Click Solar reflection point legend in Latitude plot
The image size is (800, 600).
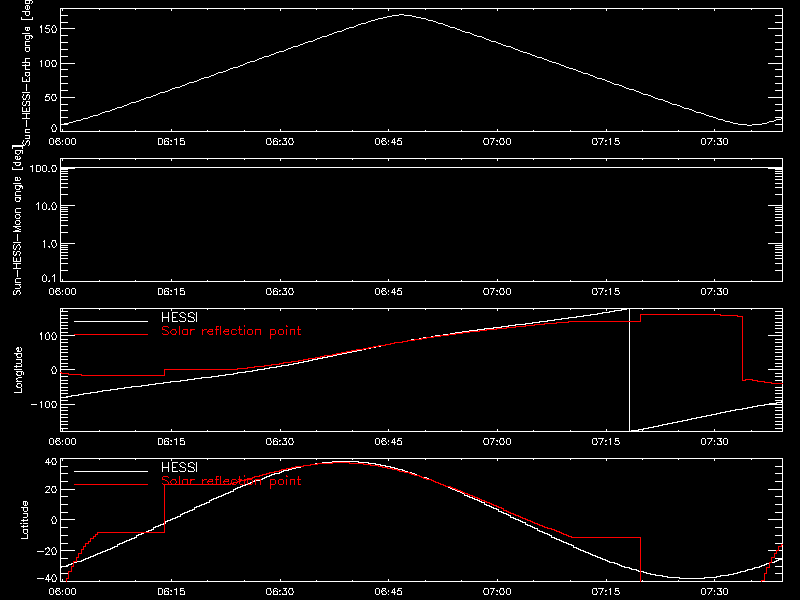click(x=231, y=481)
